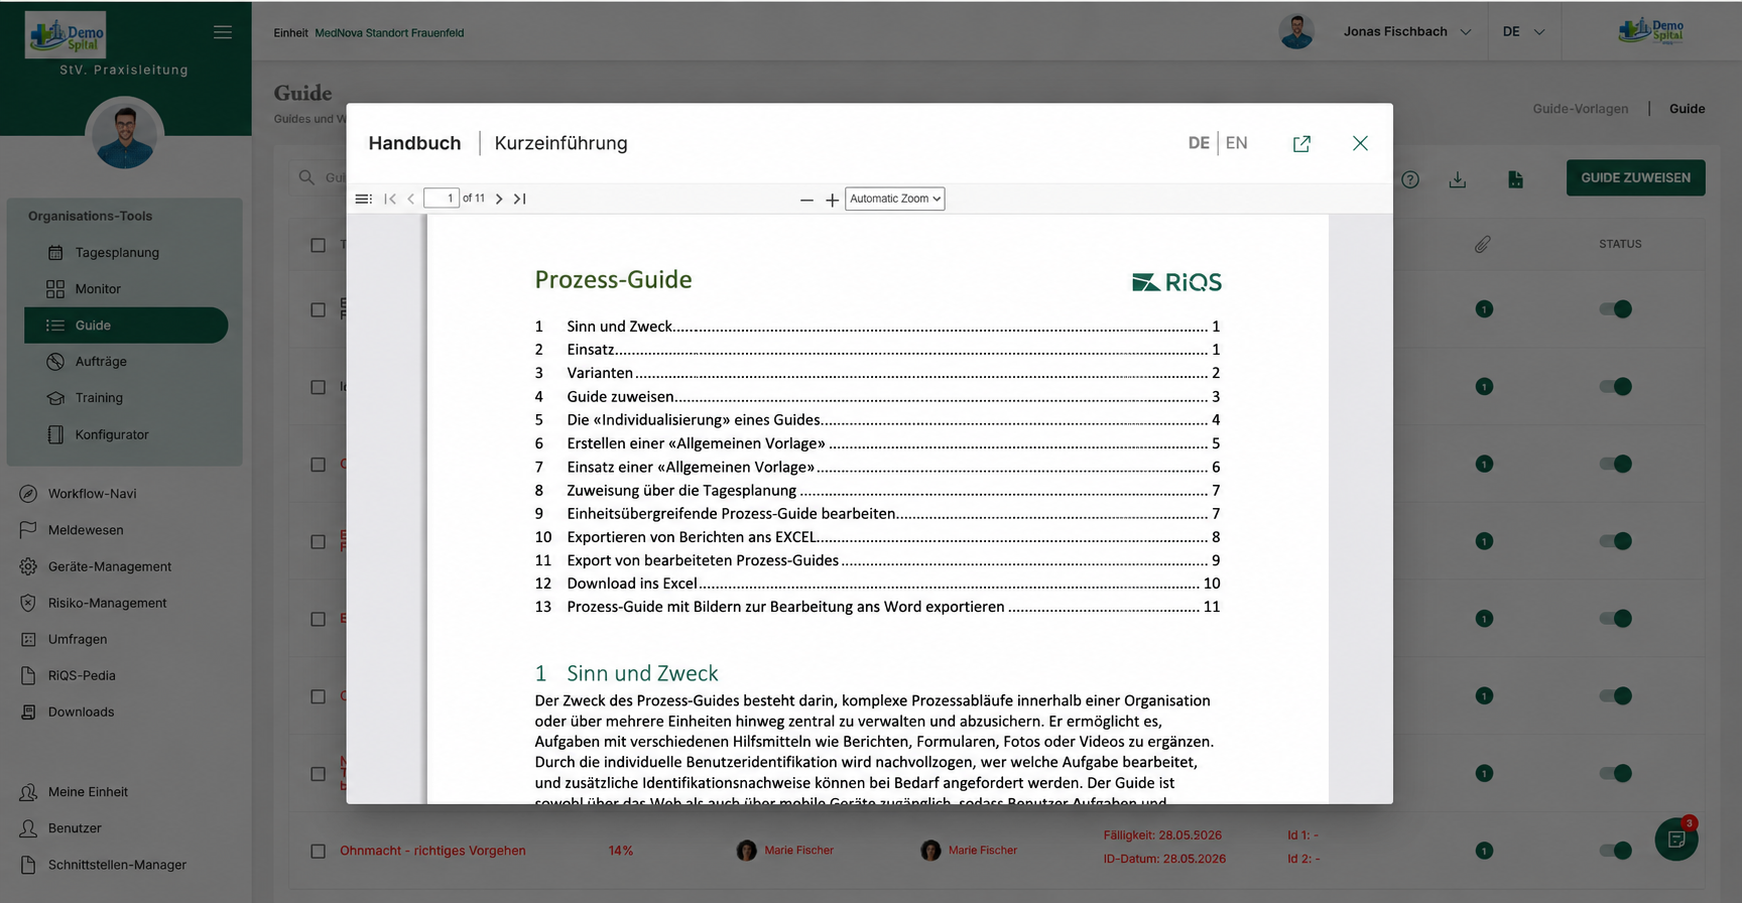
Task: Click the GUIDE ZUWEISEN button
Action: click(x=1635, y=178)
